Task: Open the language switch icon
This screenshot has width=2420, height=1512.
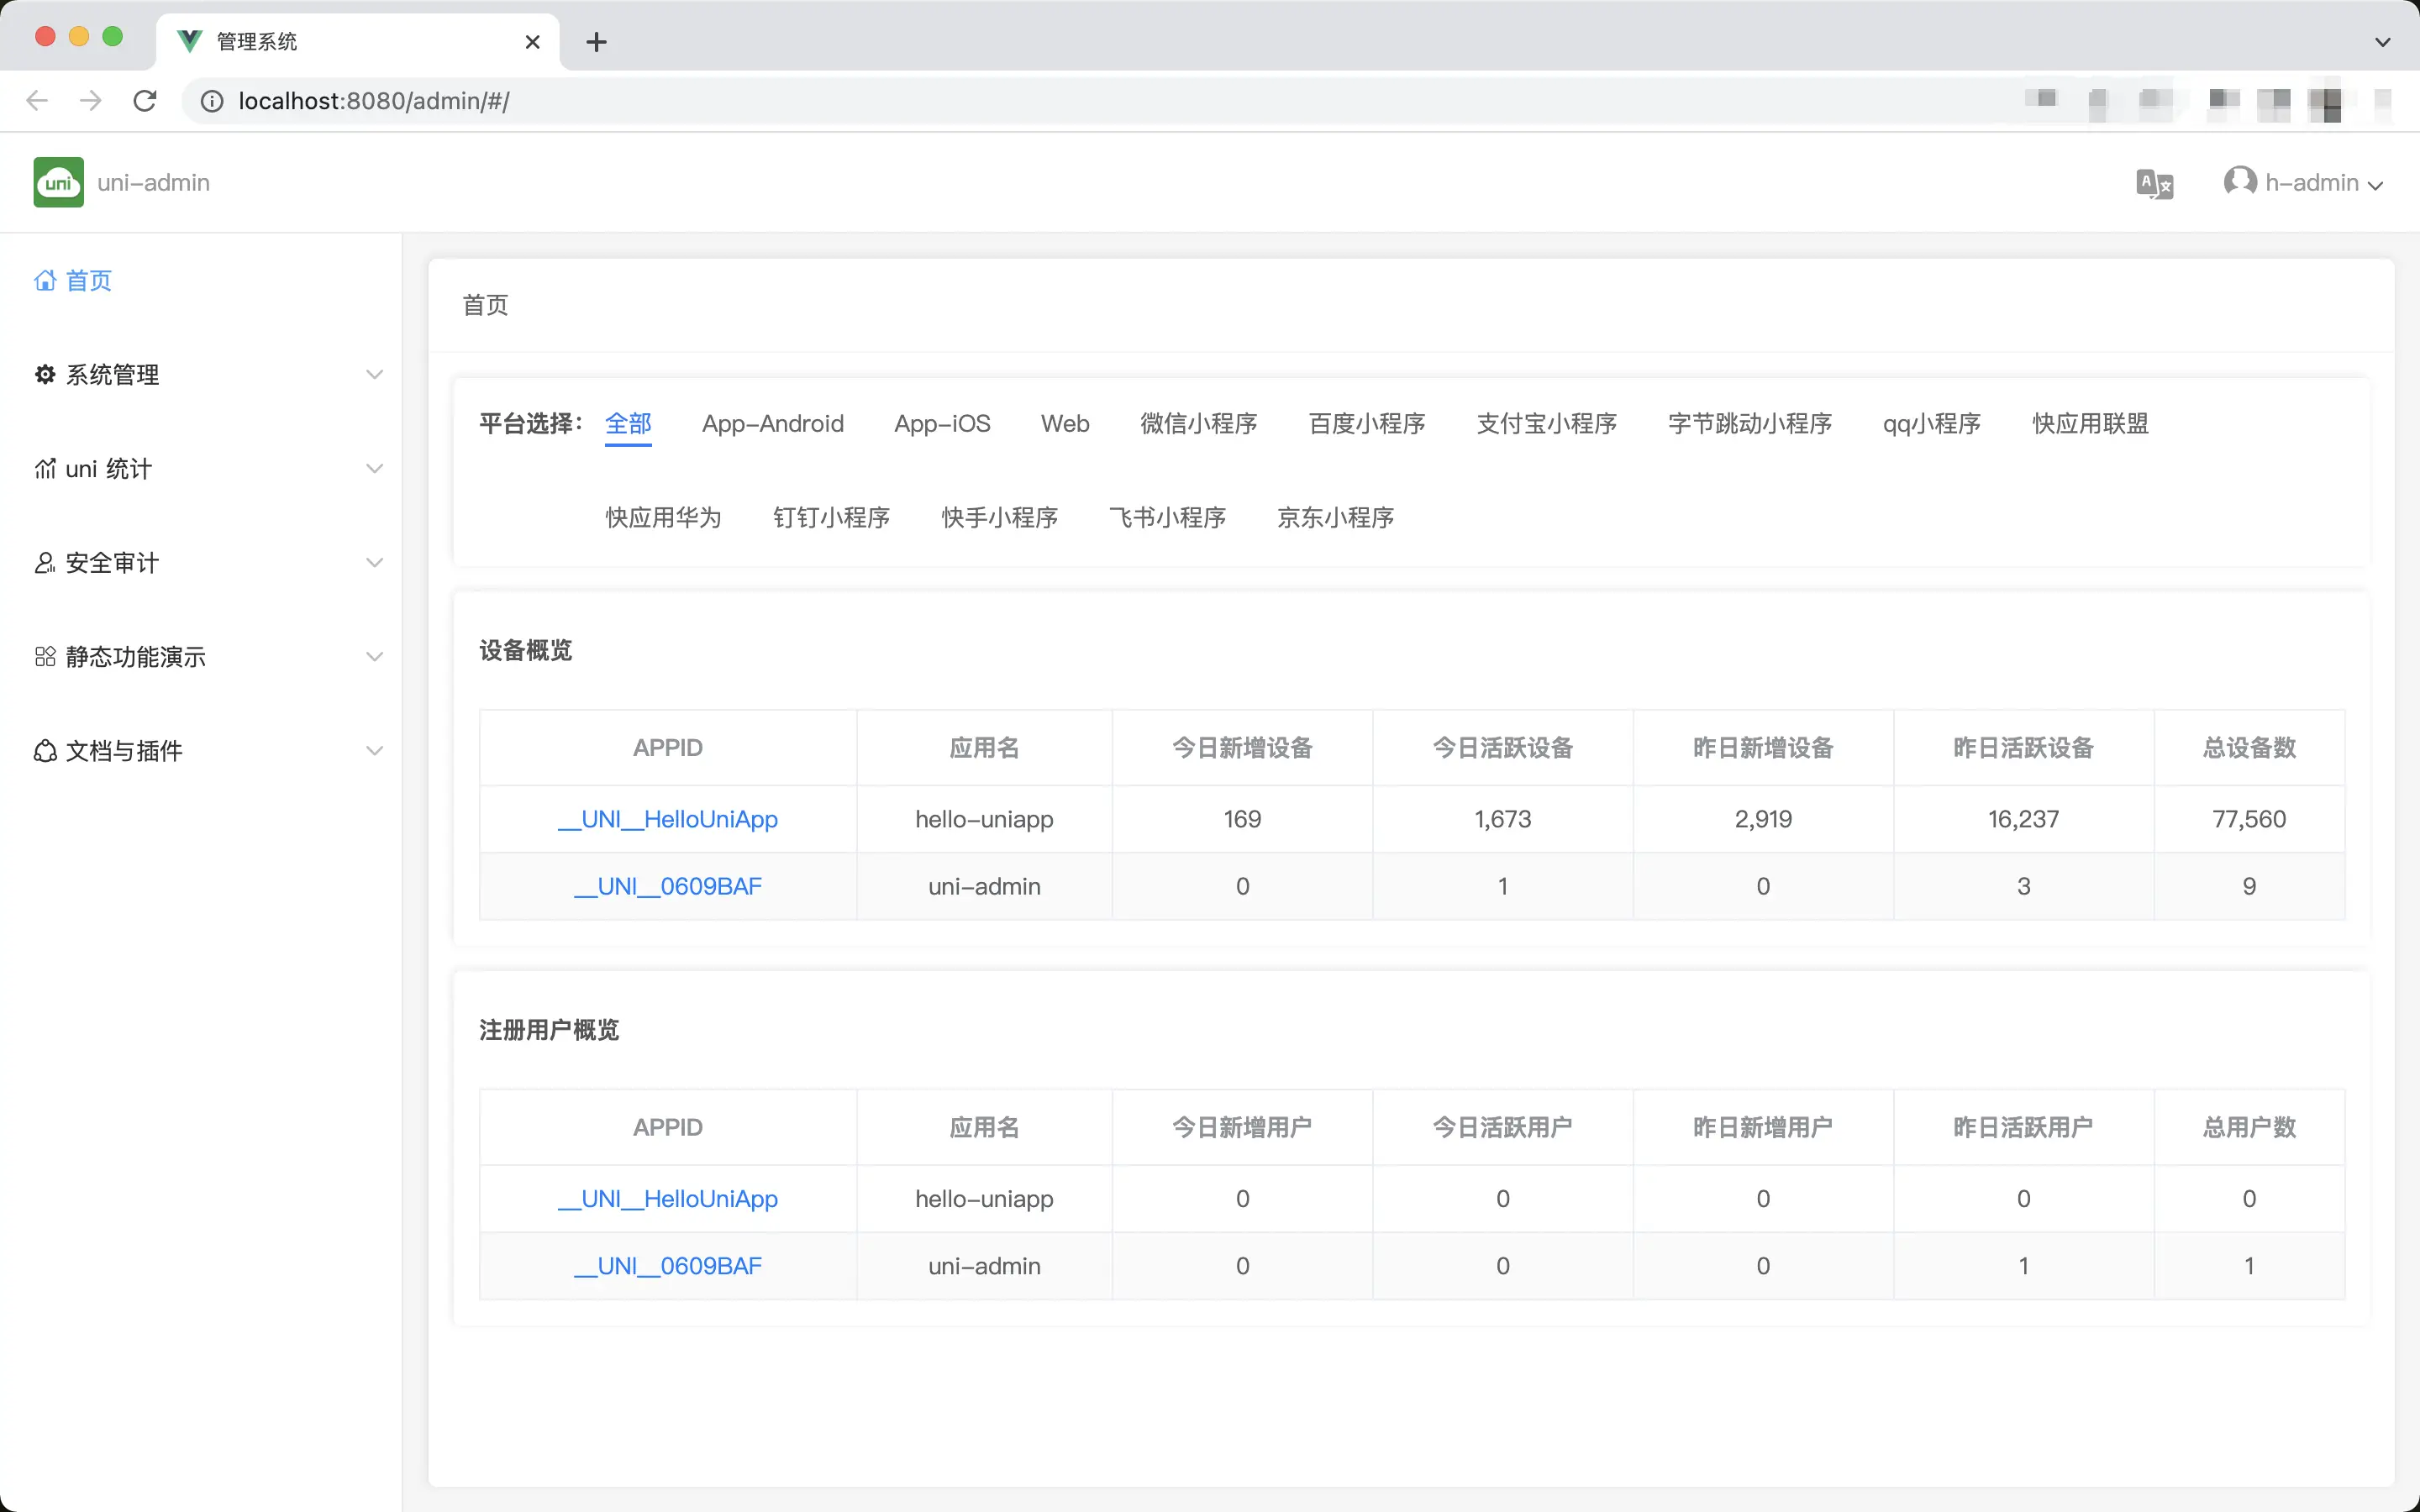Action: click(2154, 184)
